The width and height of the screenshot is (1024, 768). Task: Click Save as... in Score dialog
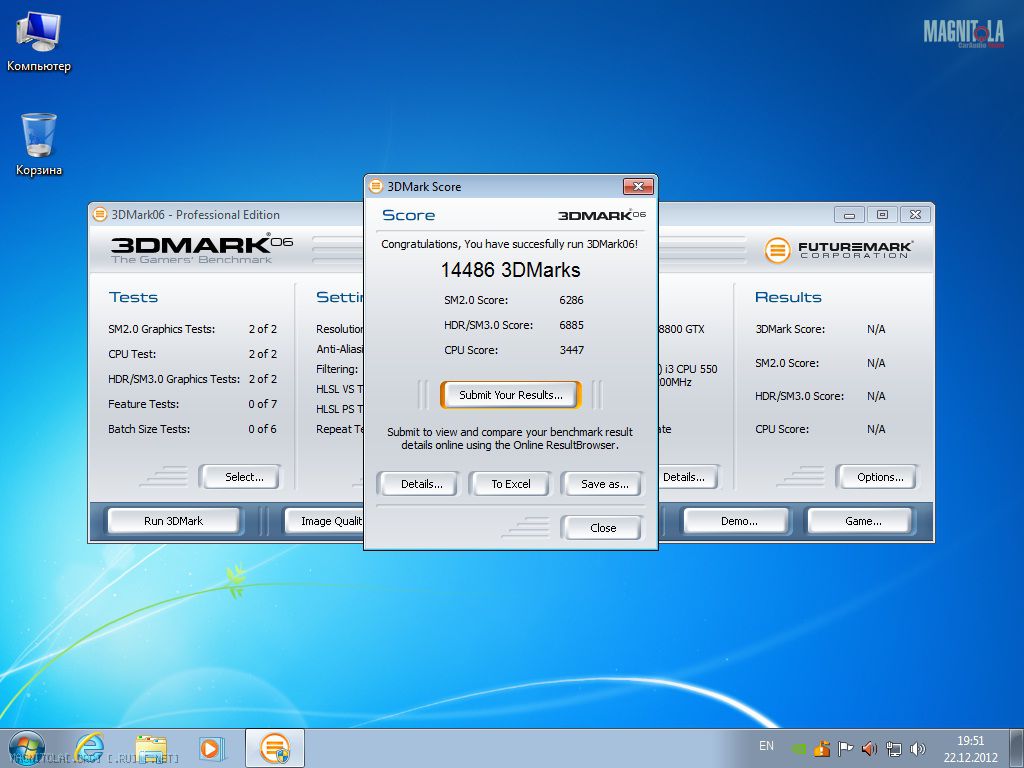click(x=604, y=484)
